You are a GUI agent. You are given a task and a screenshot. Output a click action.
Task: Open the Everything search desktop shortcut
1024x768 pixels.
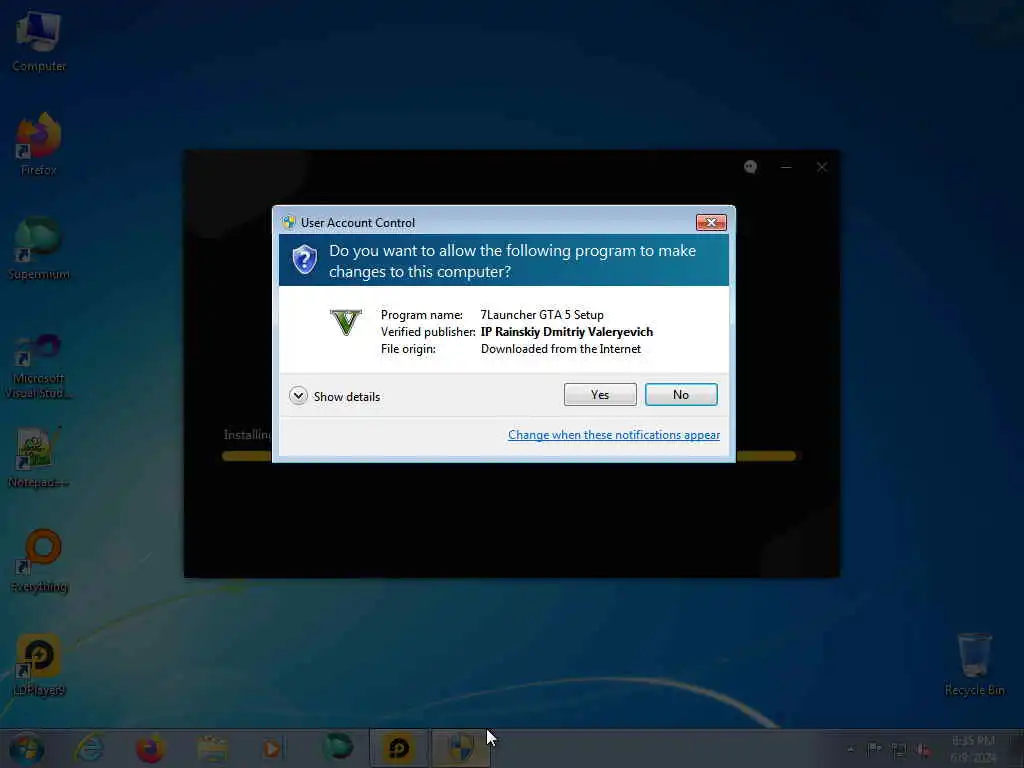pos(39,561)
